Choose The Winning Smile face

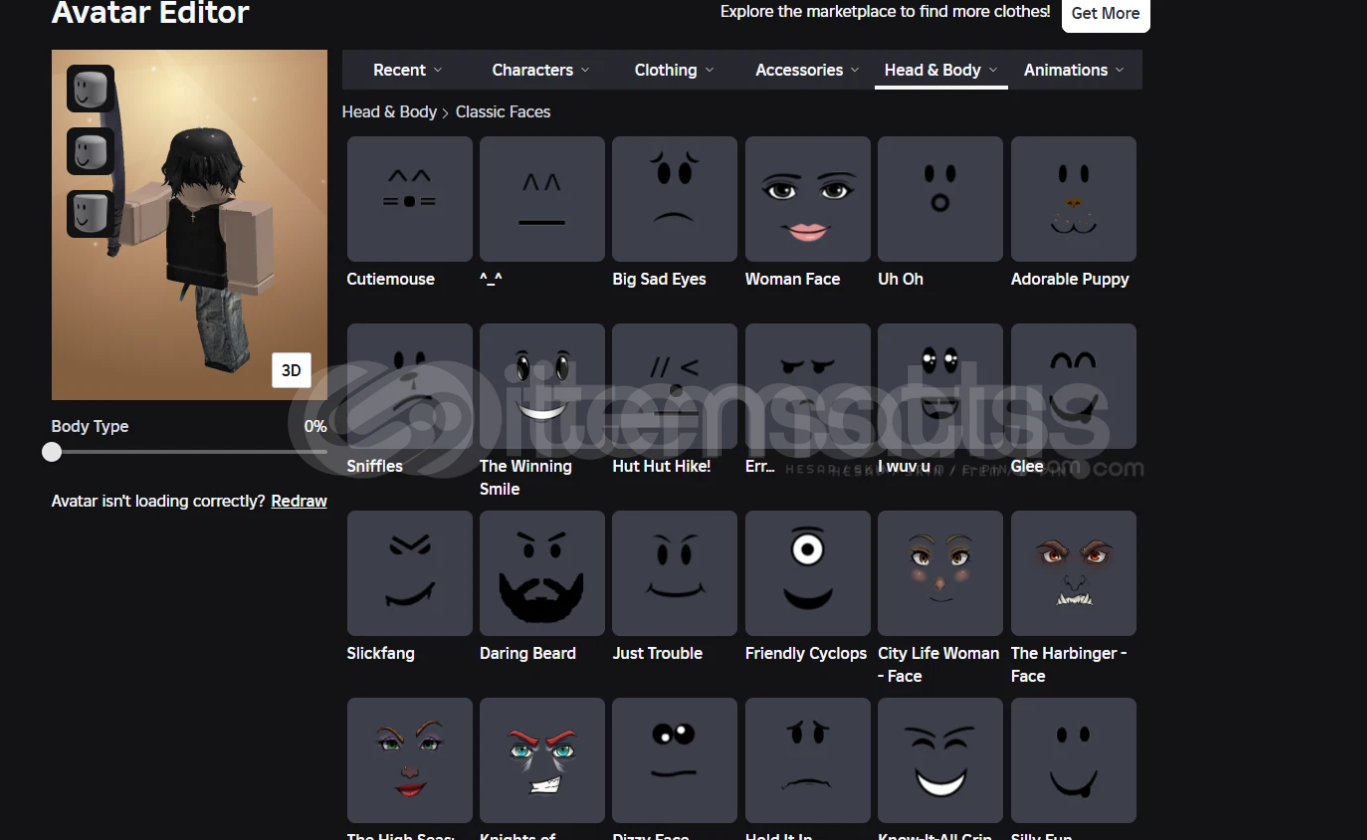click(542, 386)
